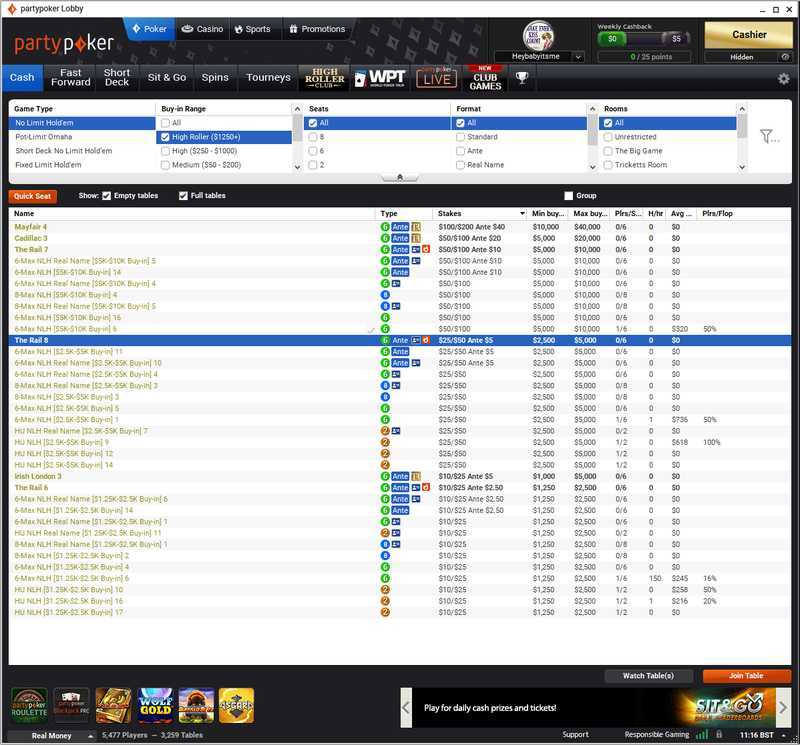Launch the Wolf Gold casino game

pyautogui.click(x=155, y=706)
